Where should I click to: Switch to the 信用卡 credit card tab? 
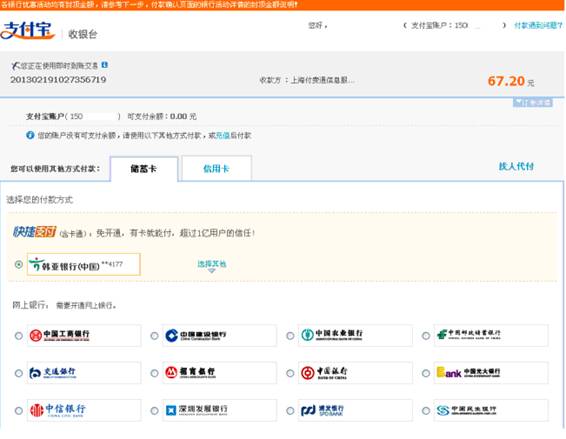216,168
